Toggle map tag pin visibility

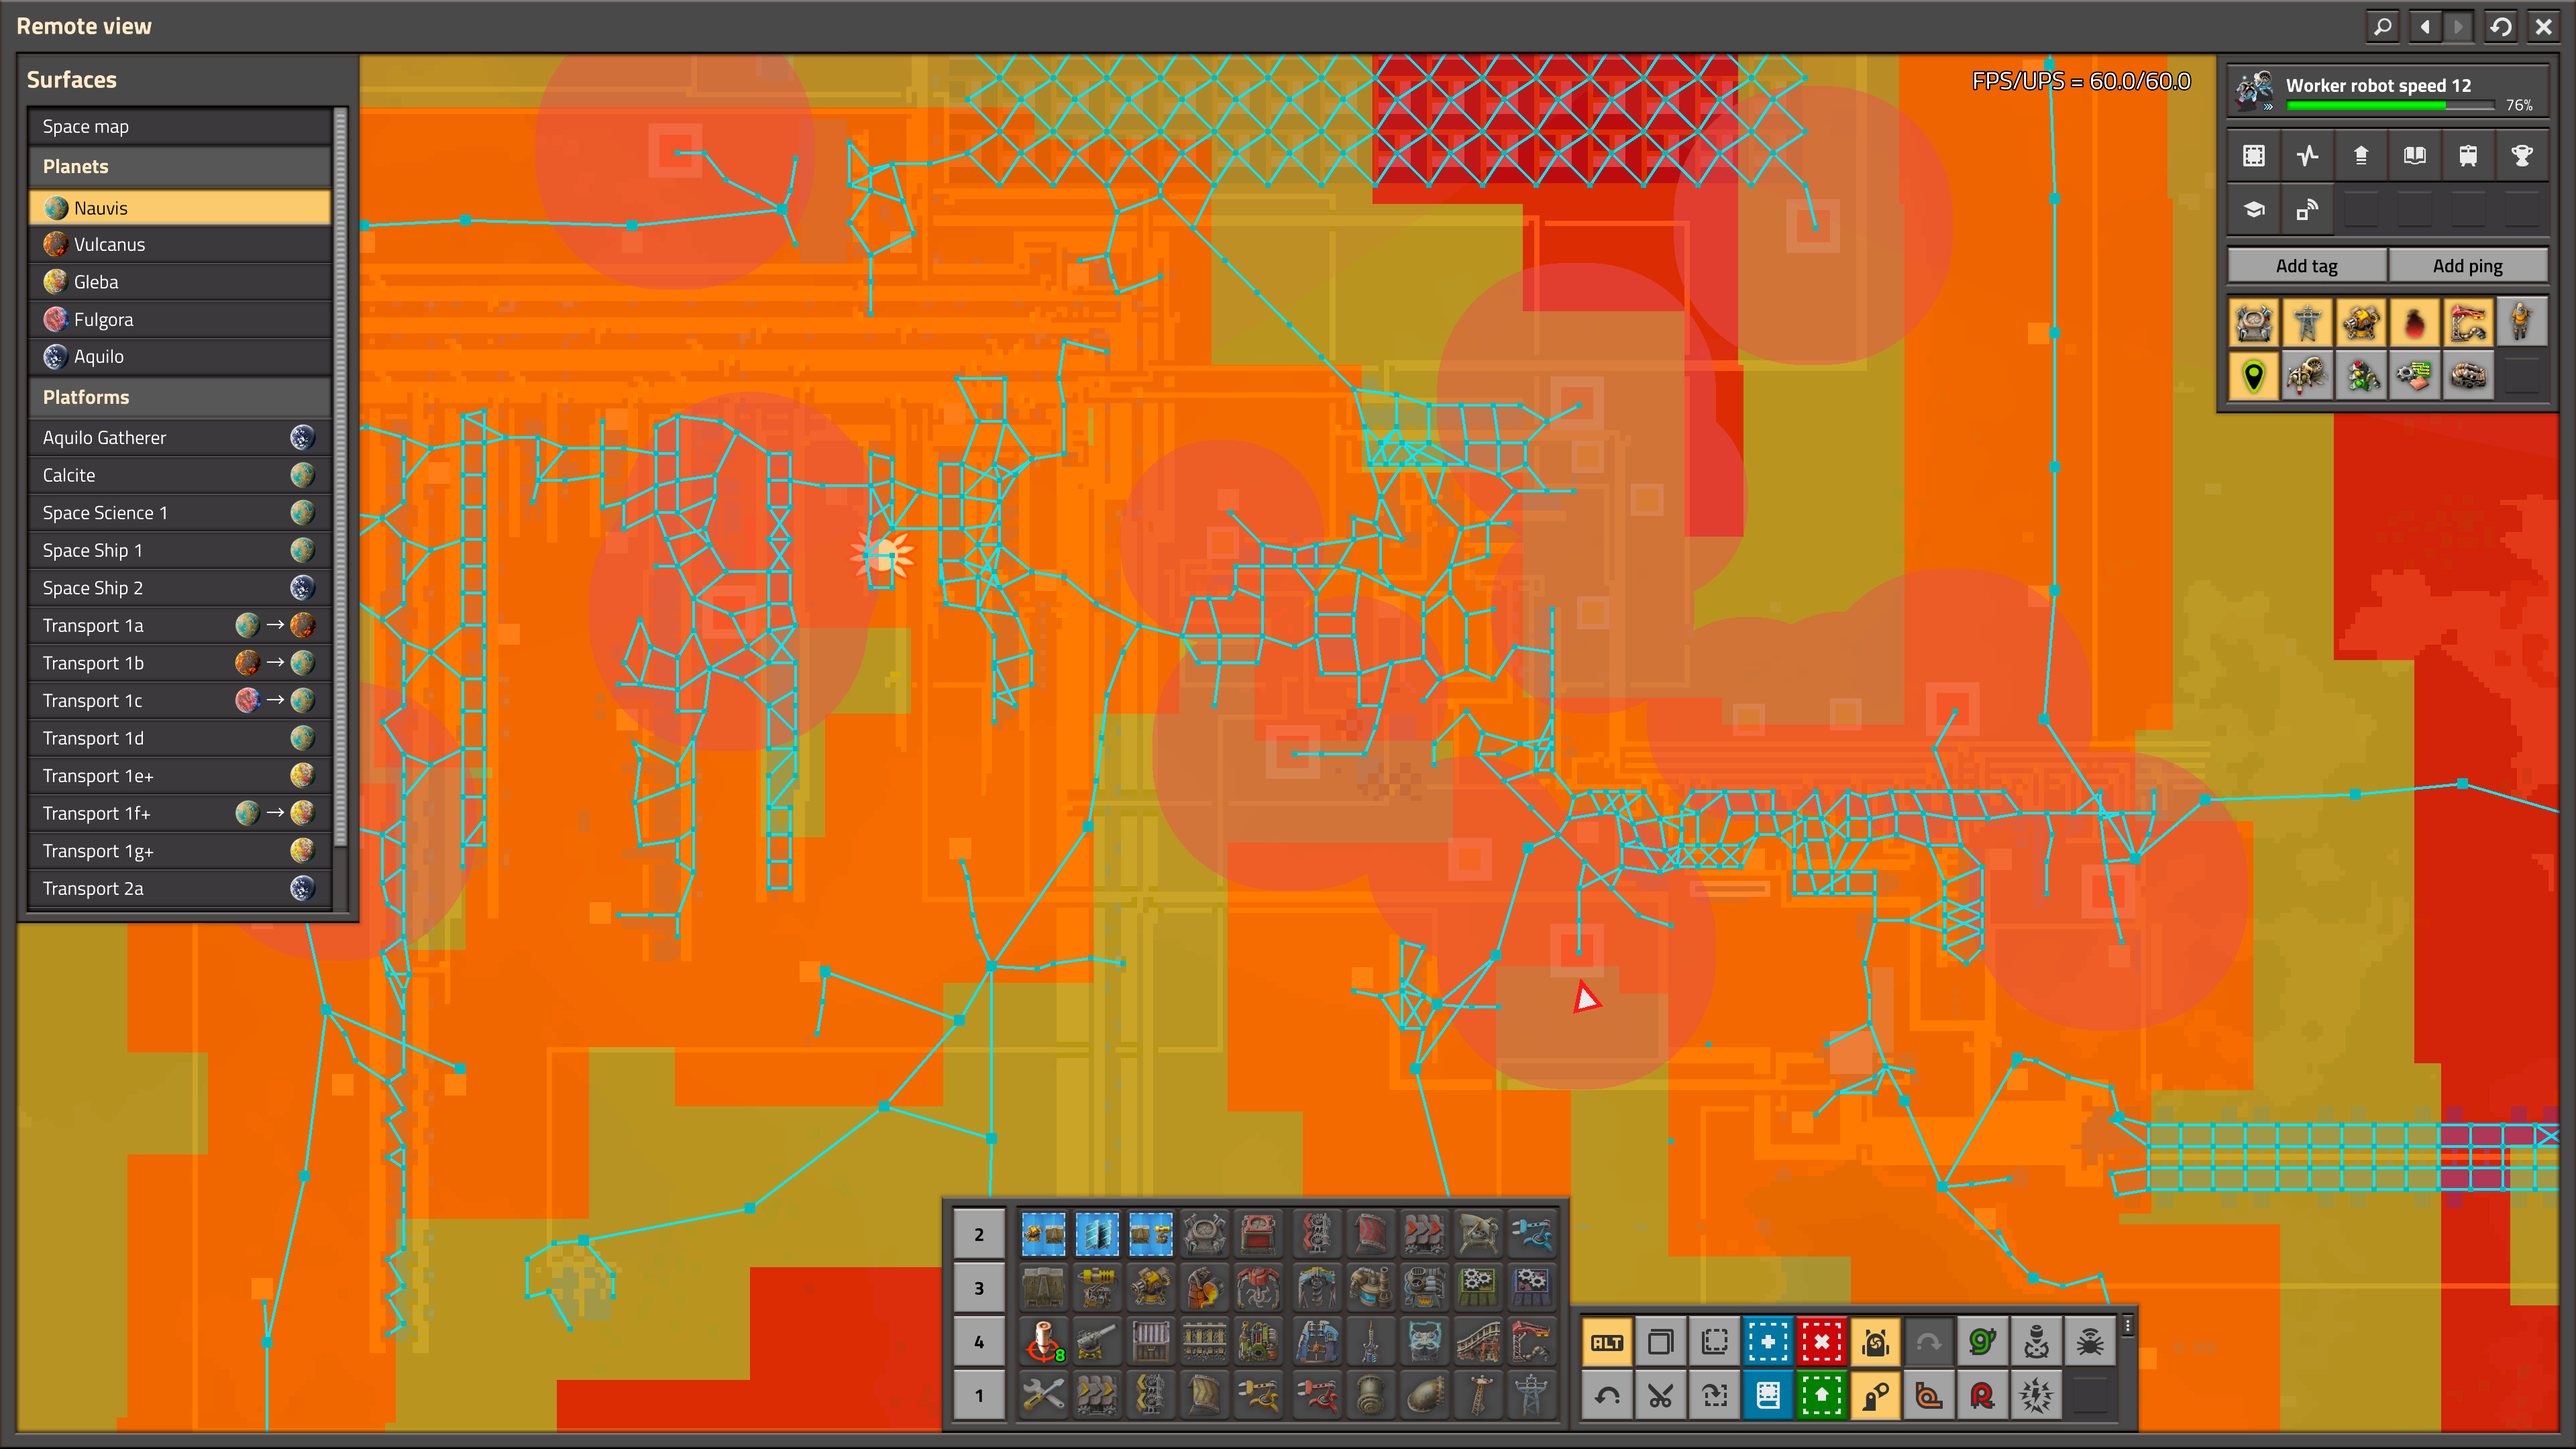(2253, 376)
